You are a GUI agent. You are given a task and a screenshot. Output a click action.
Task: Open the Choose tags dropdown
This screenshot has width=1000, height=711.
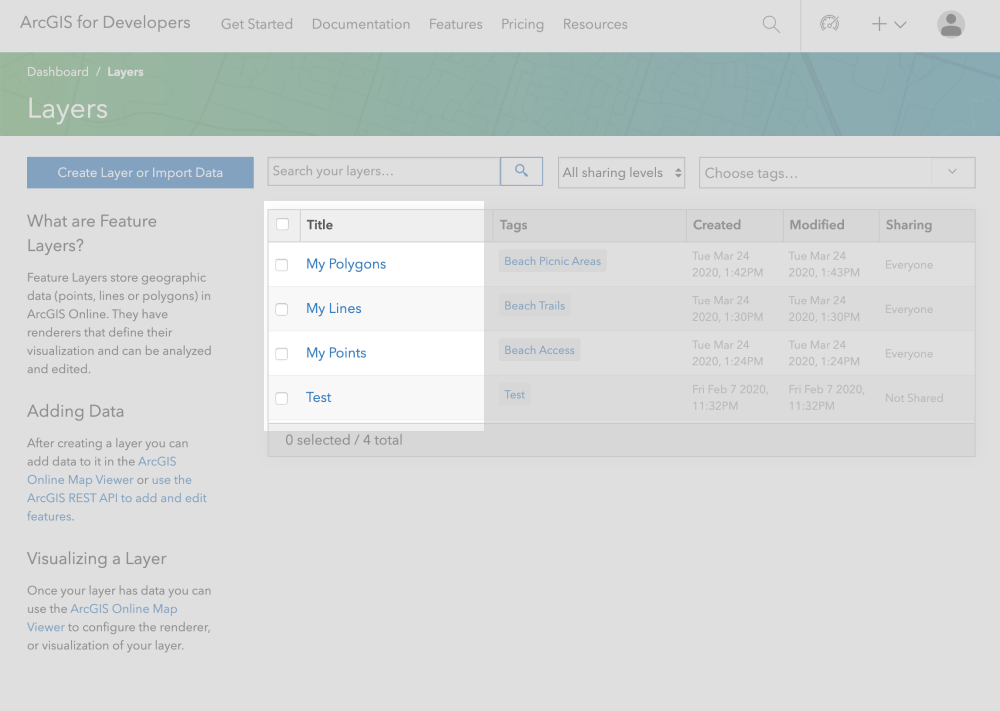(836, 172)
